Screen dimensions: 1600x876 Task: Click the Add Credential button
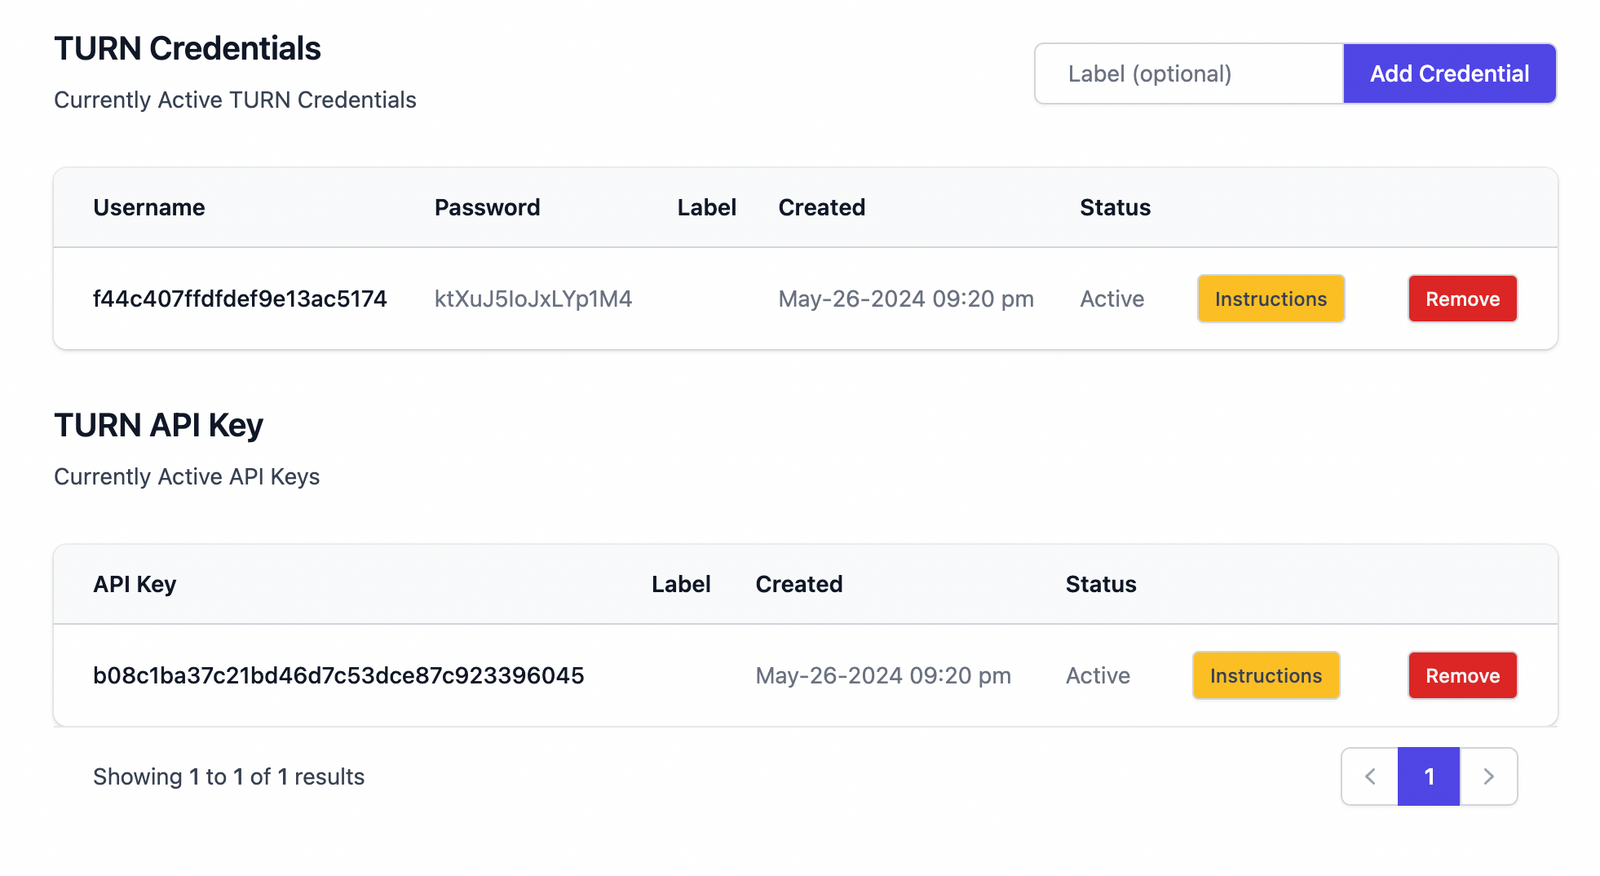coord(1449,73)
